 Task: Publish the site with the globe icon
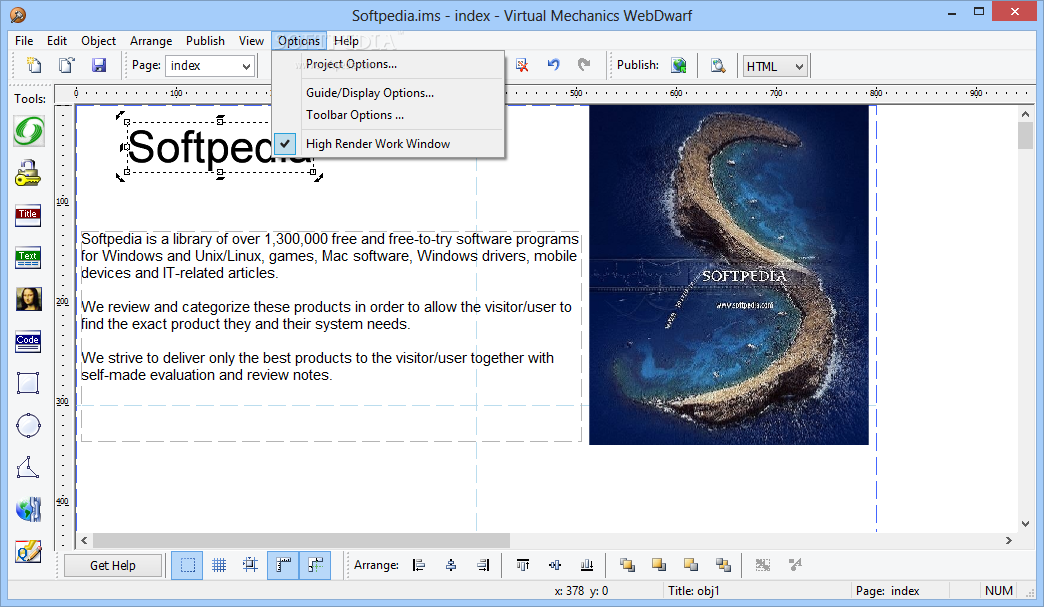[678, 65]
